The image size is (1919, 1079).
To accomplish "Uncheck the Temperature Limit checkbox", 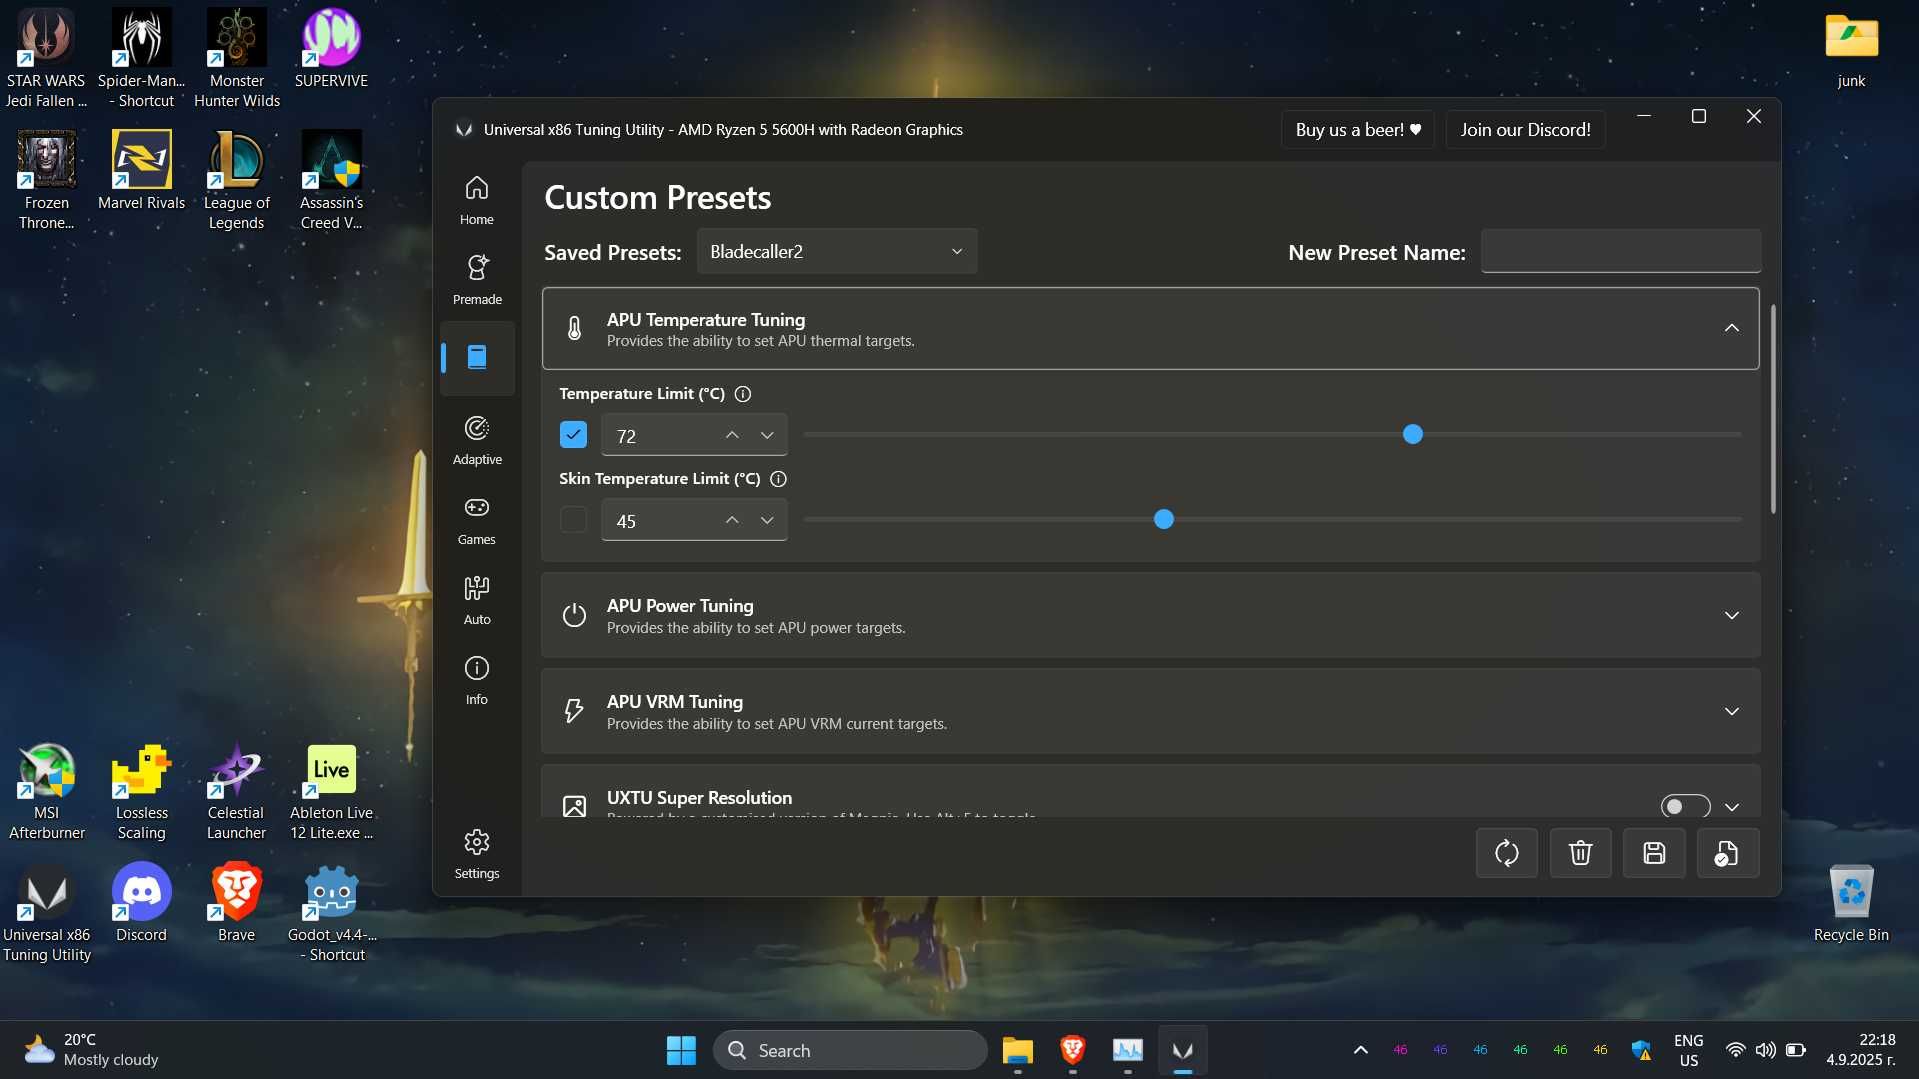I will click(573, 435).
